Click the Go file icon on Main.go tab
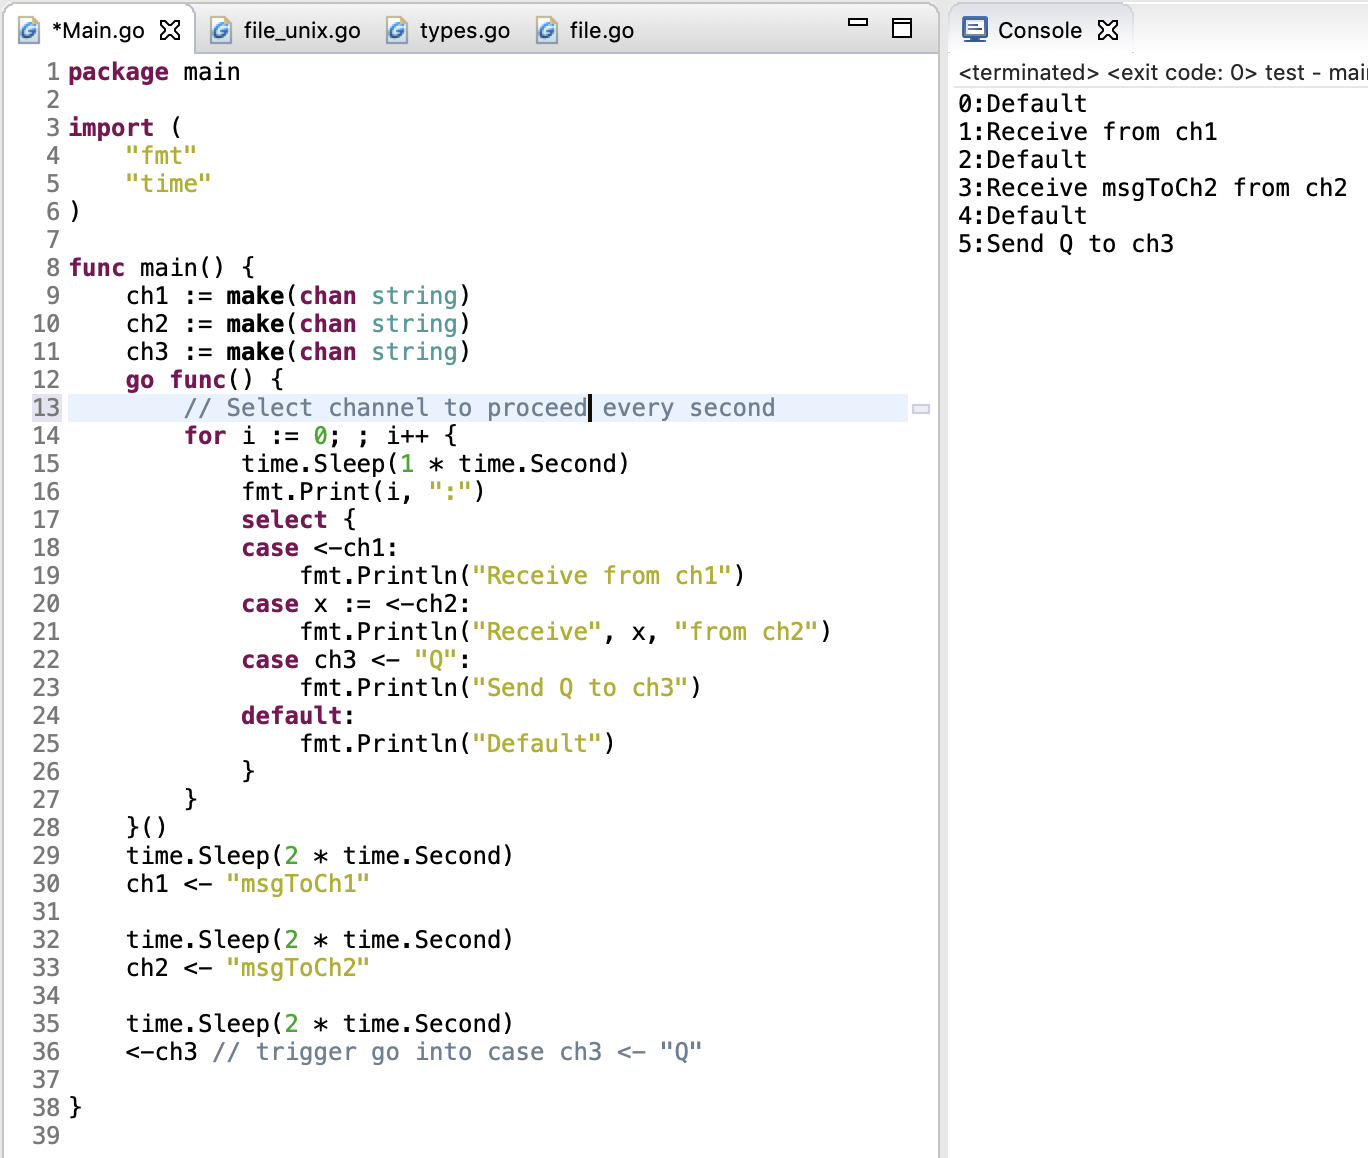The image size is (1368, 1158). [x=30, y=31]
